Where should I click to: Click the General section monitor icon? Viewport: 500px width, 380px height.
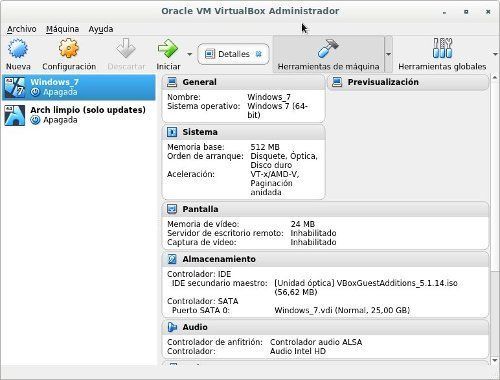pyautogui.click(x=172, y=82)
